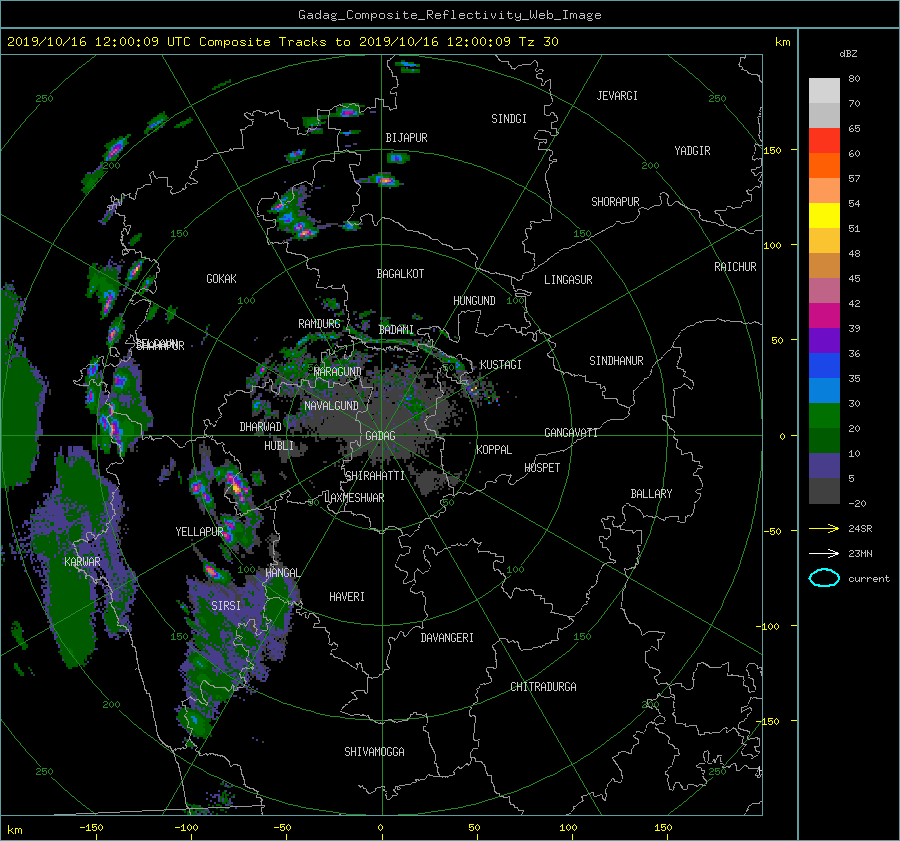Click the RAICHUR city label
The height and width of the screenshot is (841, 900).
[735, 267]
